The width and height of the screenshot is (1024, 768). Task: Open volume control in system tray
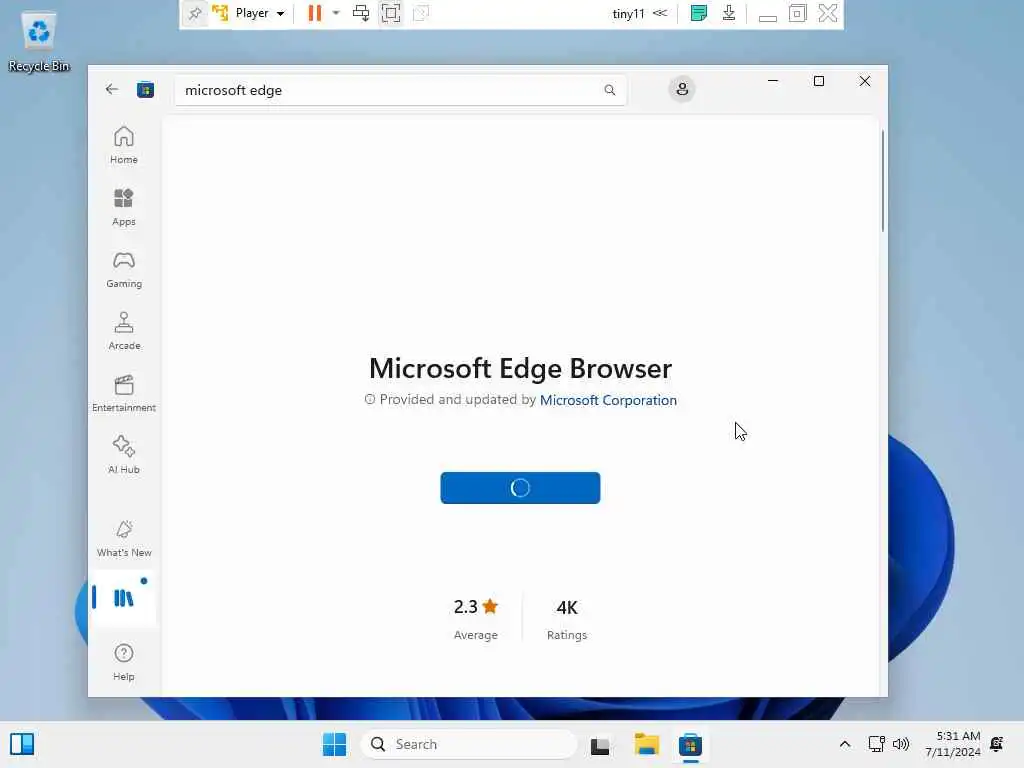901,744
